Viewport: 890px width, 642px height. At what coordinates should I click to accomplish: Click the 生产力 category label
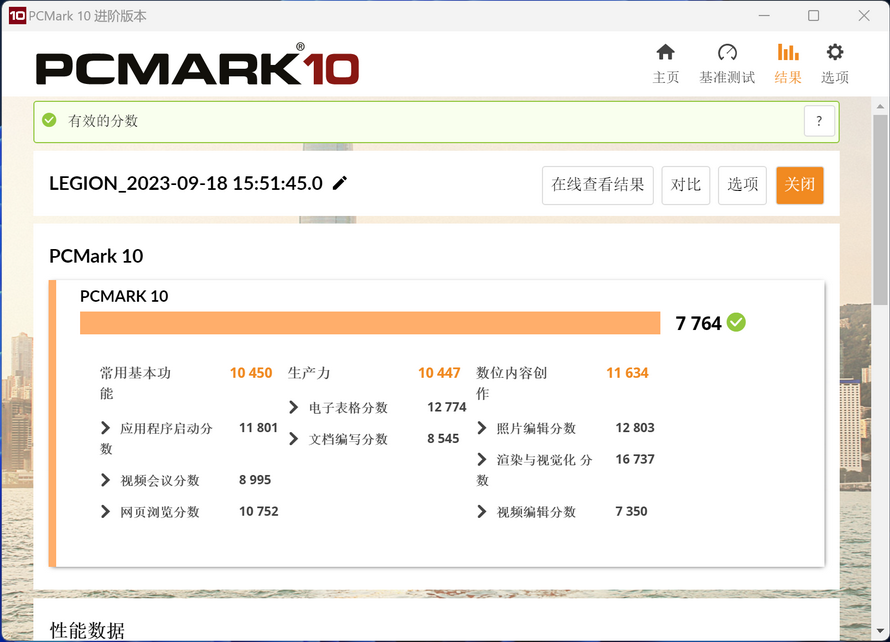[309, 373]
